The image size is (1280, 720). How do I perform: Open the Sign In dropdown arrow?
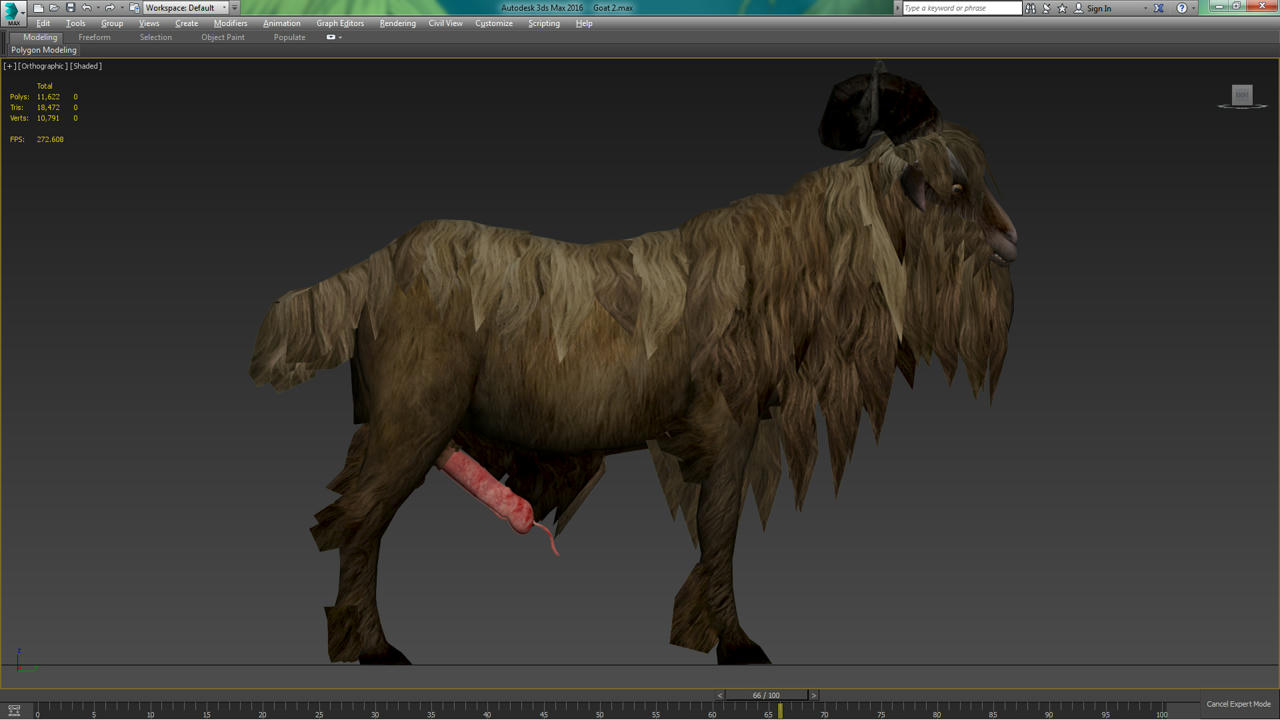[1146, 8]
